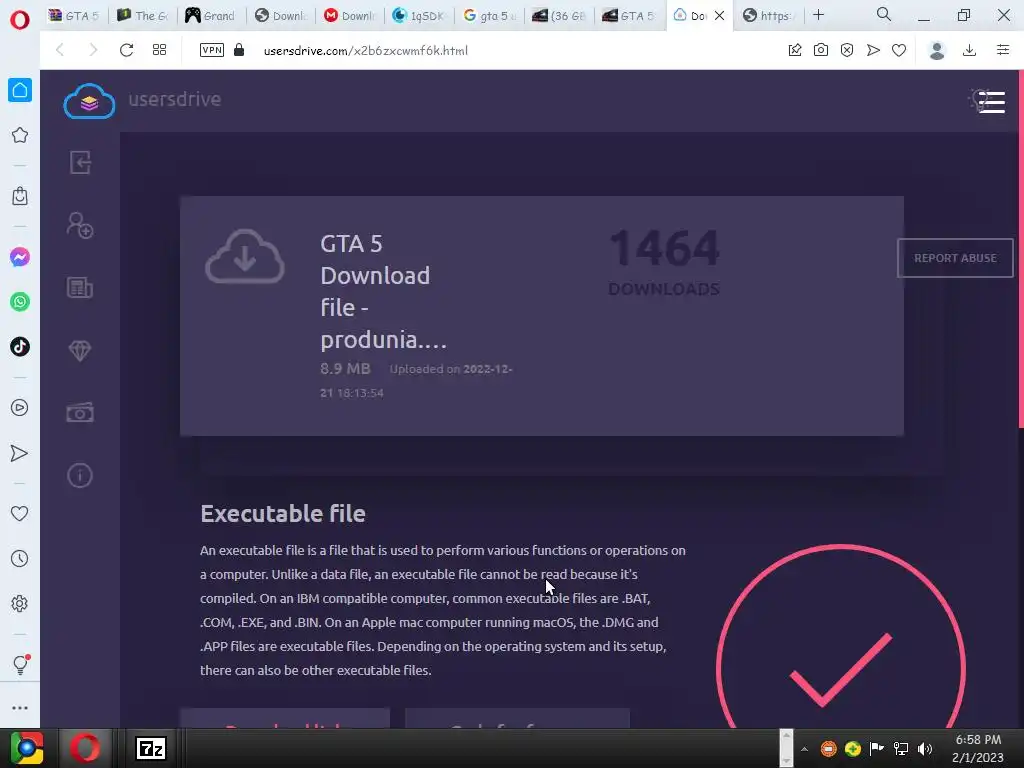Take a snapshot with the camera icon
This screenshot has width=1024, height=768.
(x=821, y=50)
